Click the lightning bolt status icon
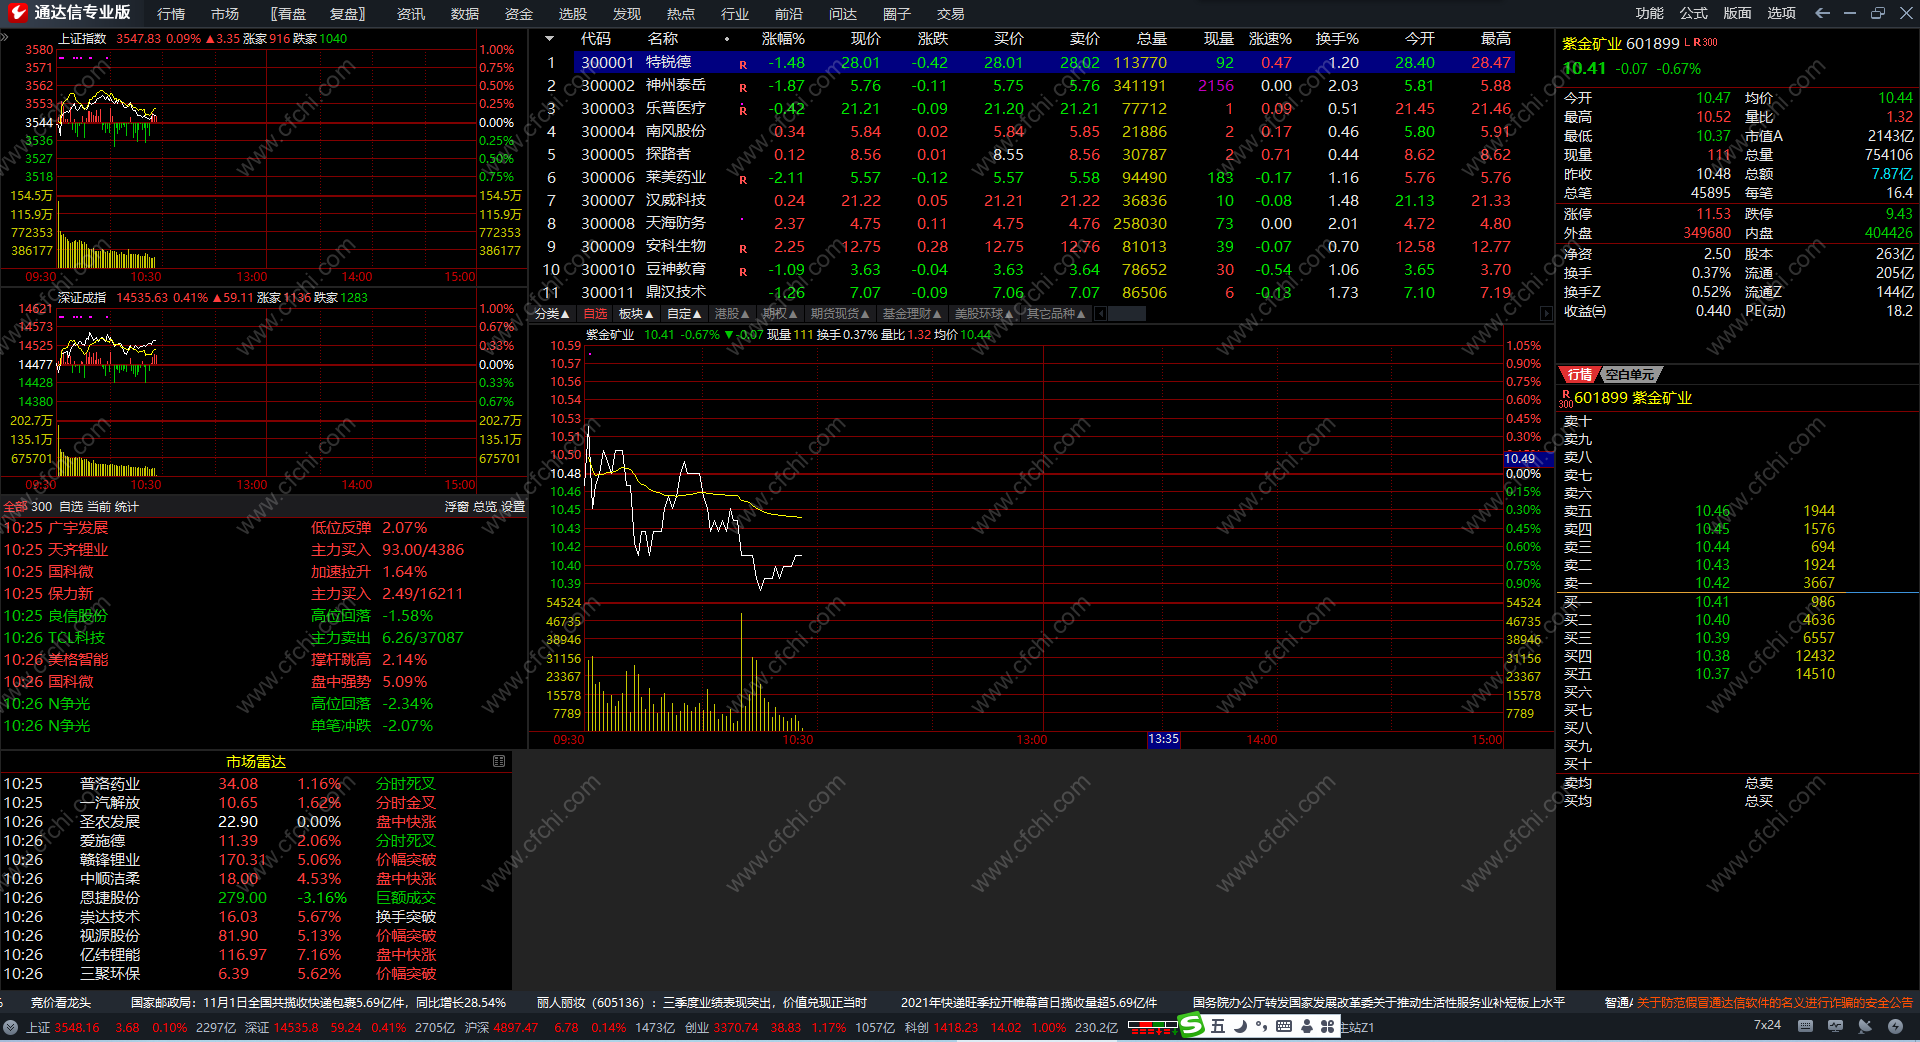Image resolution: width=1920 pixels, height=1042 pixels. (1895, 1026)
